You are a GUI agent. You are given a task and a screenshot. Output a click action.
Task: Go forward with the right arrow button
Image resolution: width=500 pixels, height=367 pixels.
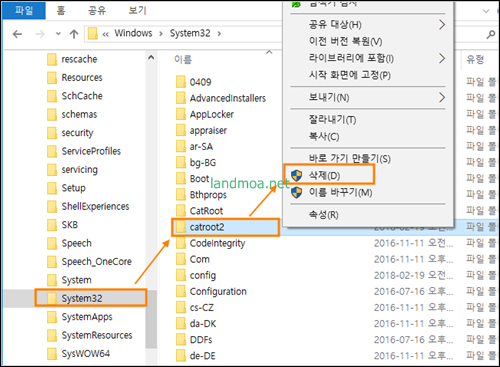40,34
